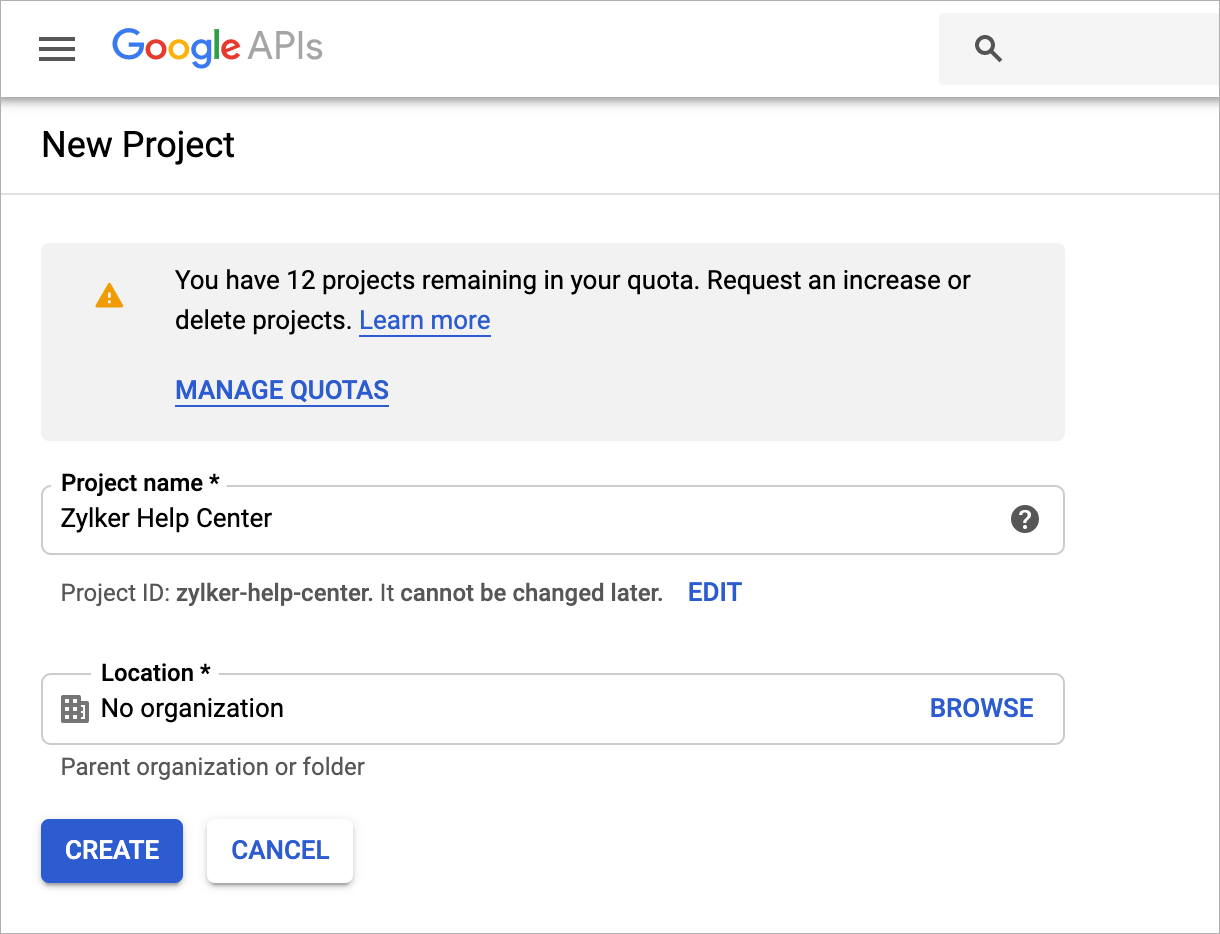Screen dimensions: 1220x934
Task: Edit the project ID via EDIT
Action: 714,592
